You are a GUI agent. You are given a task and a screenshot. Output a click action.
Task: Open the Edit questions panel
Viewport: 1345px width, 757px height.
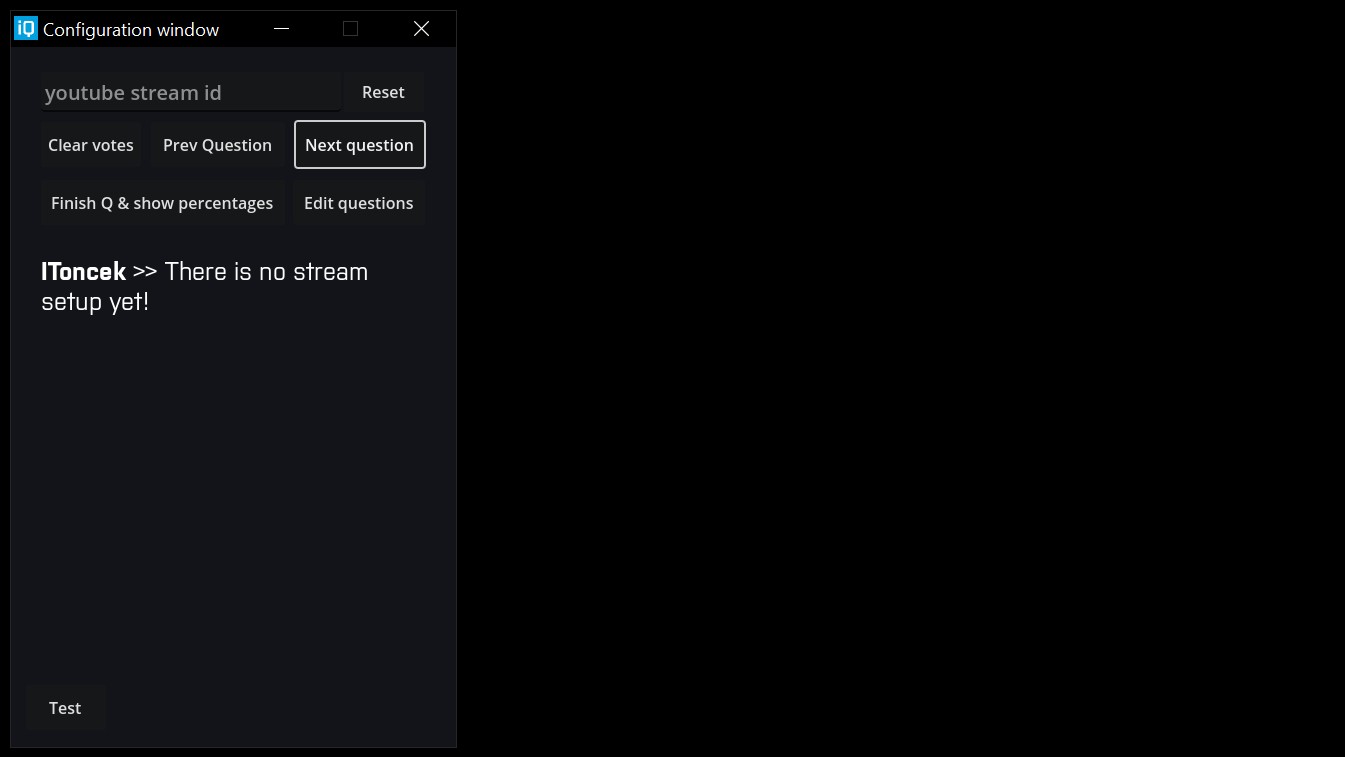coord(358,202)
